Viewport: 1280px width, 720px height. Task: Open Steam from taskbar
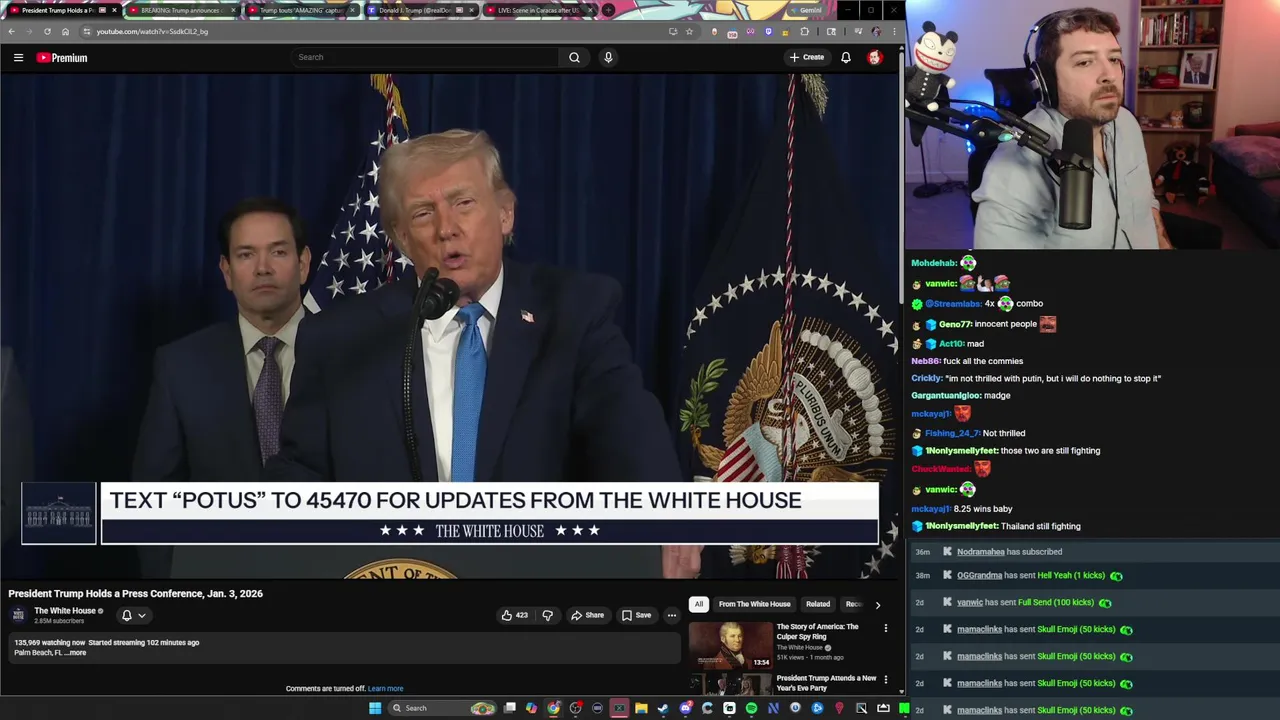(663, 708)
